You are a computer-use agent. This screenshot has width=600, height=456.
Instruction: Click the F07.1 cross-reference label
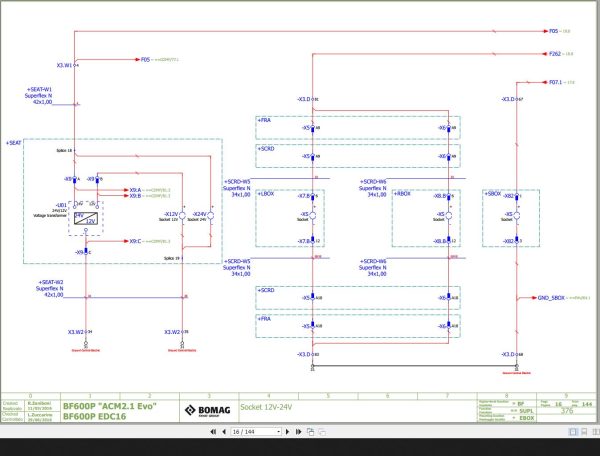pos(555,82)
